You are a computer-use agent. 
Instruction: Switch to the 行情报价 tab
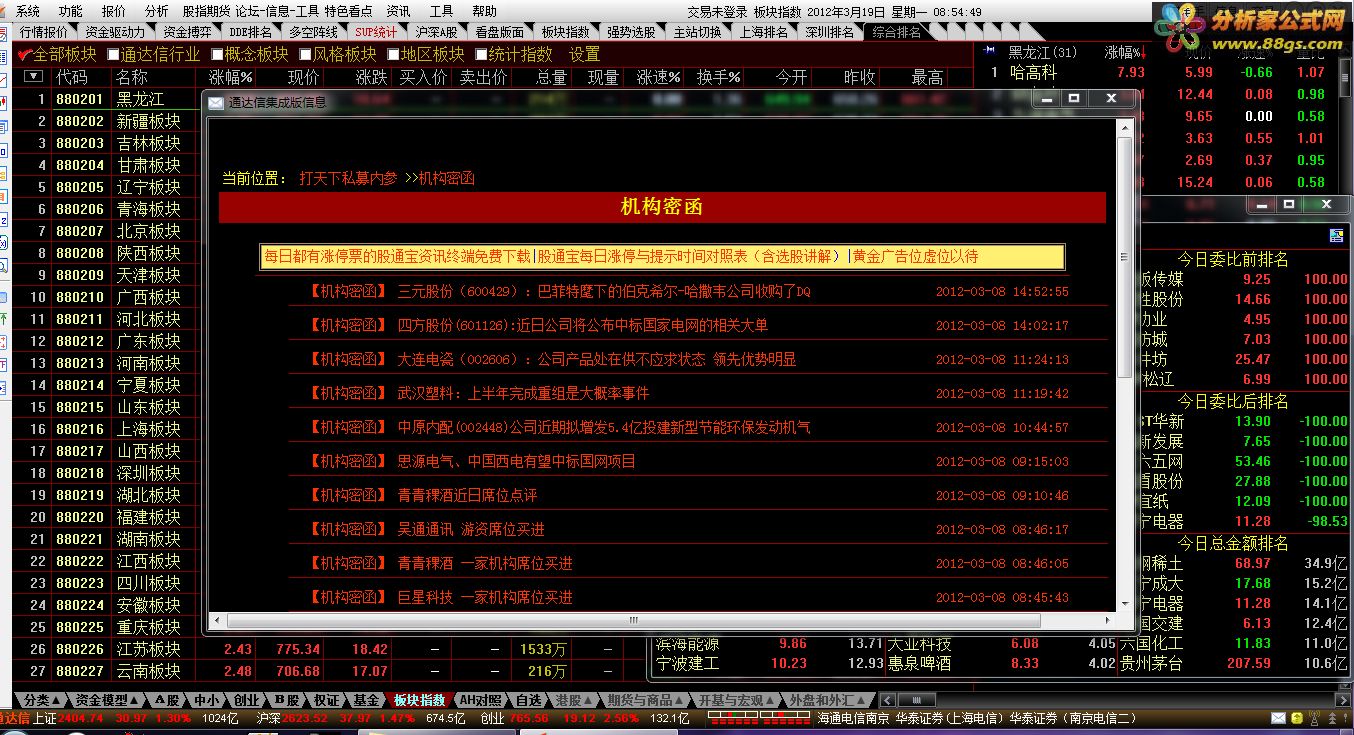click(x=44, y=32)
